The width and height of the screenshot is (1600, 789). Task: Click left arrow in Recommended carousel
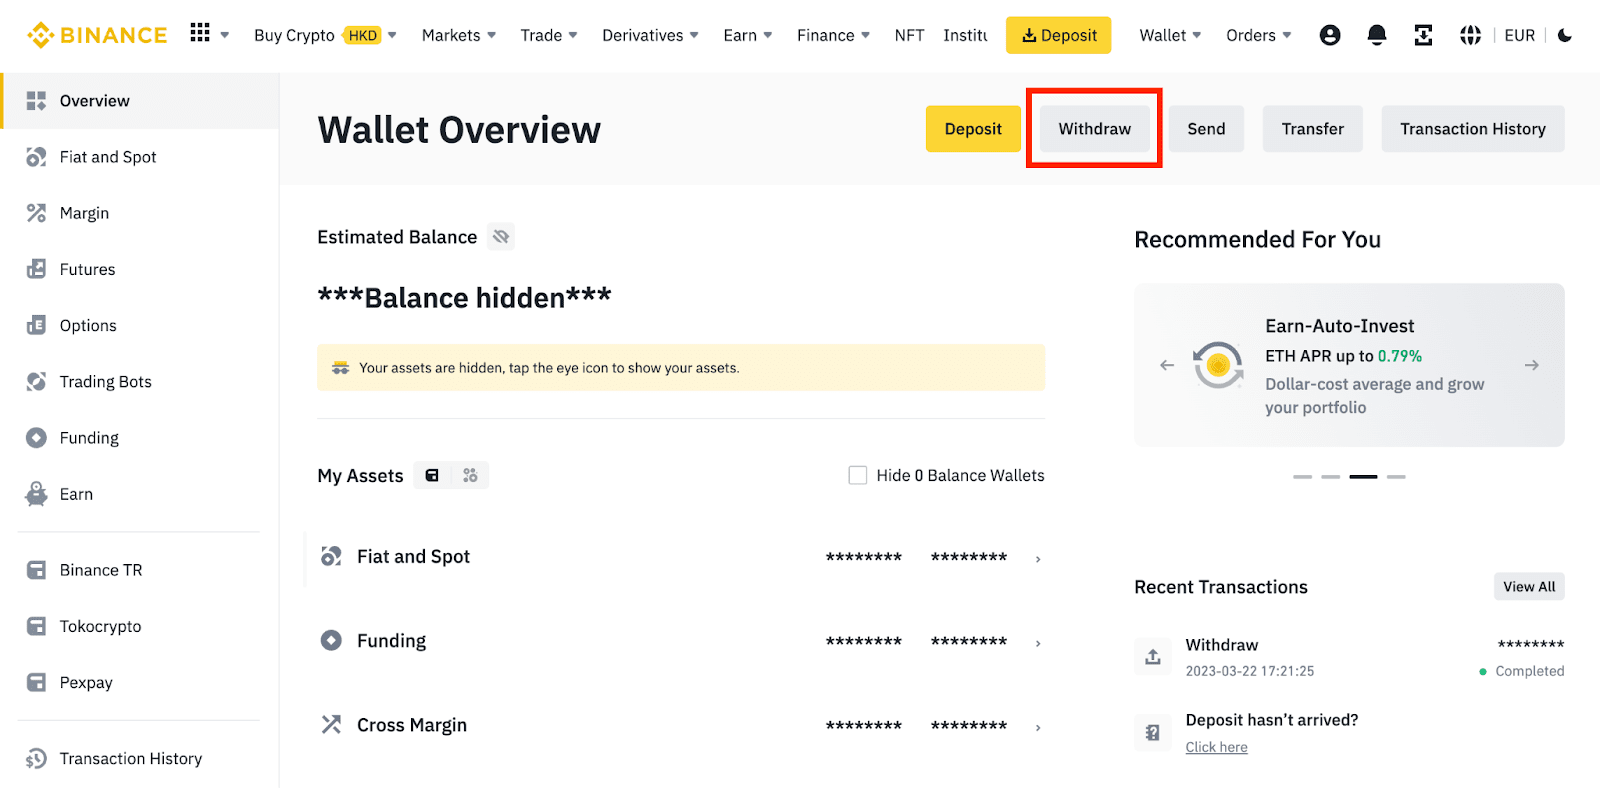[x=1166, y=365]
